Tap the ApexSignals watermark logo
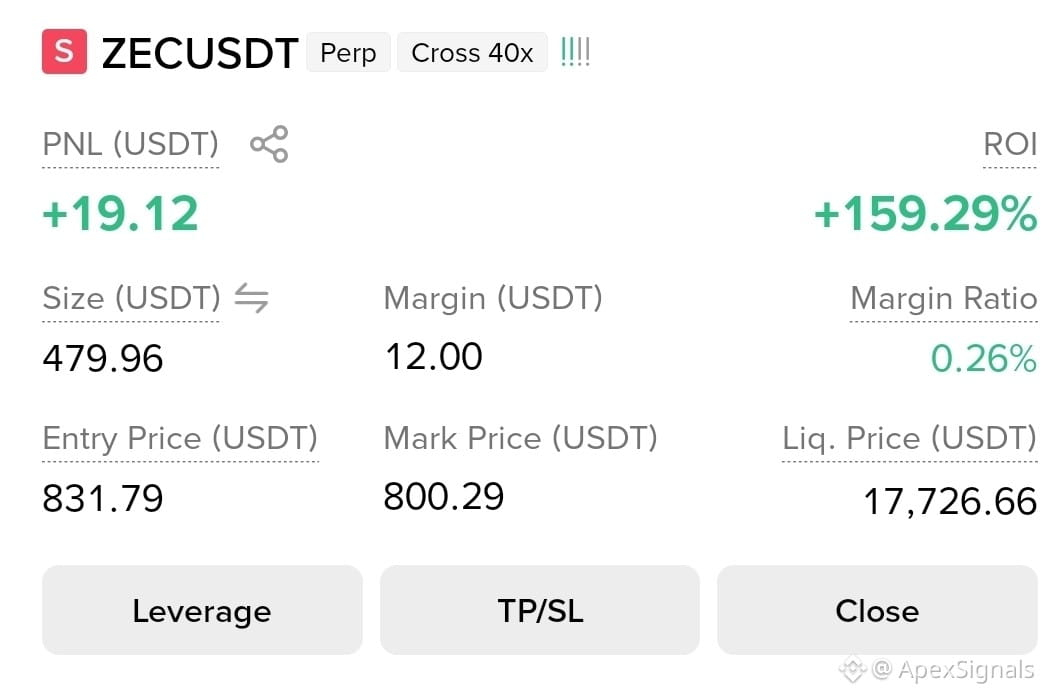 click(853, 668)
